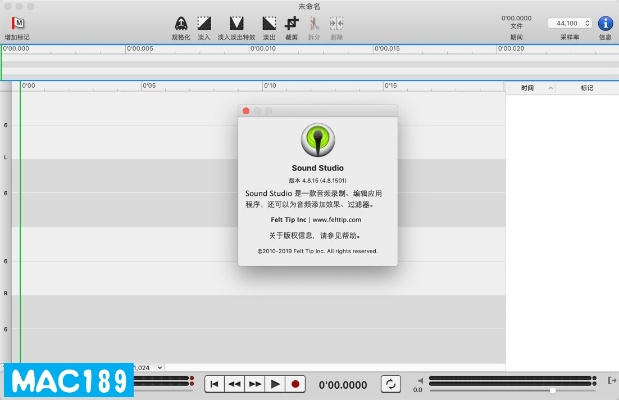Click the 0'05 mark on the main ruler

[149, 86]
